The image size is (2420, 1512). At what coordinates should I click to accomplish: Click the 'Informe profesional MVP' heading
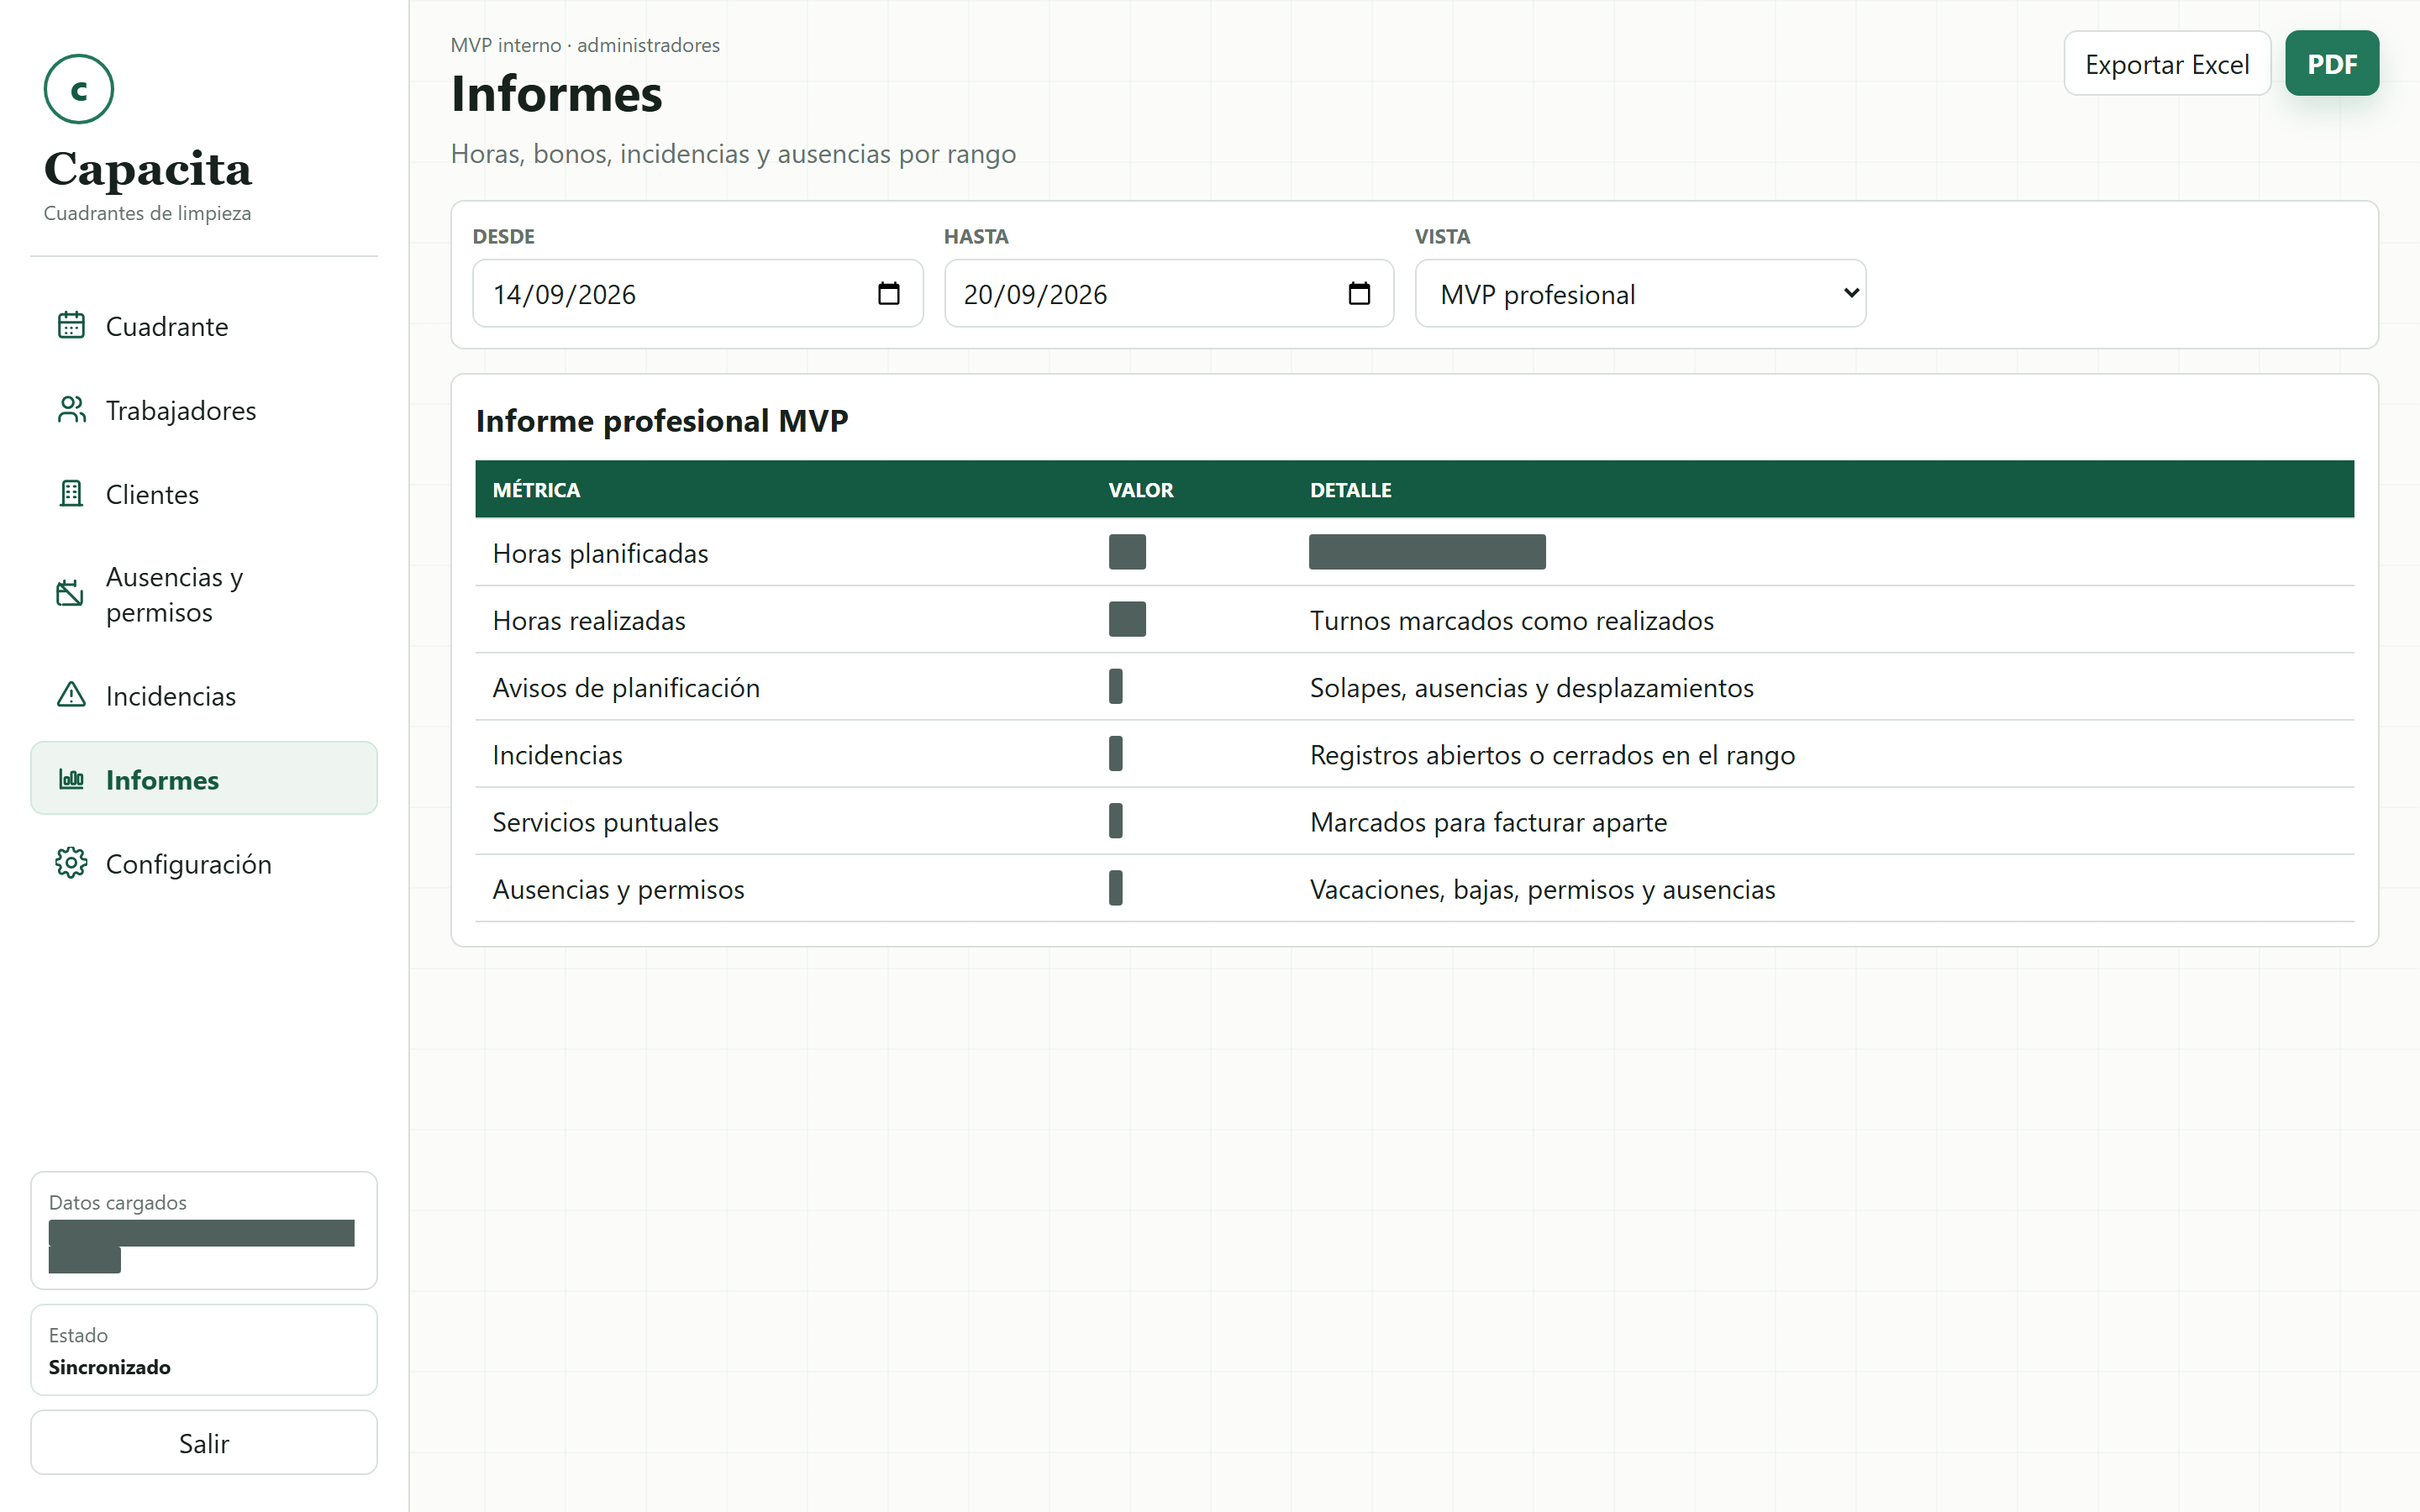click(x=662, y=421)
